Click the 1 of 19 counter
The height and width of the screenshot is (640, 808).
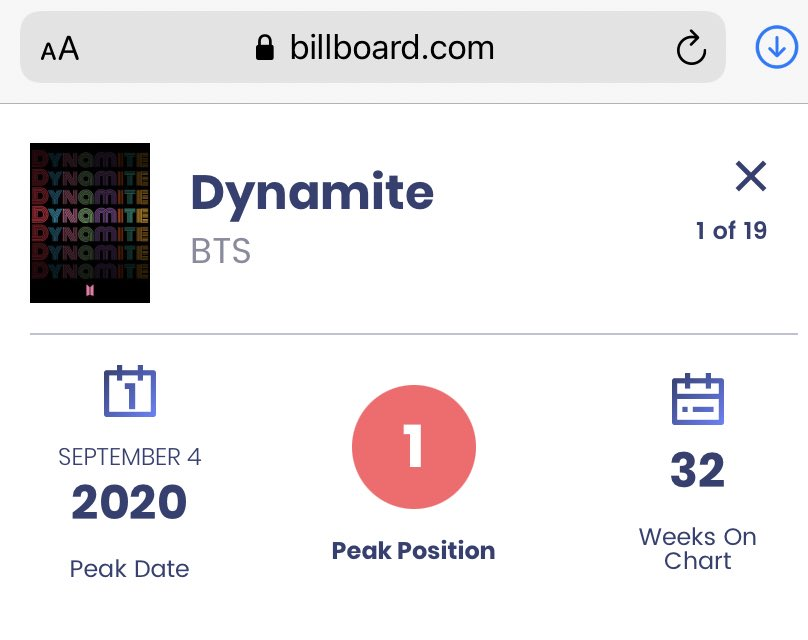point(731,230)
